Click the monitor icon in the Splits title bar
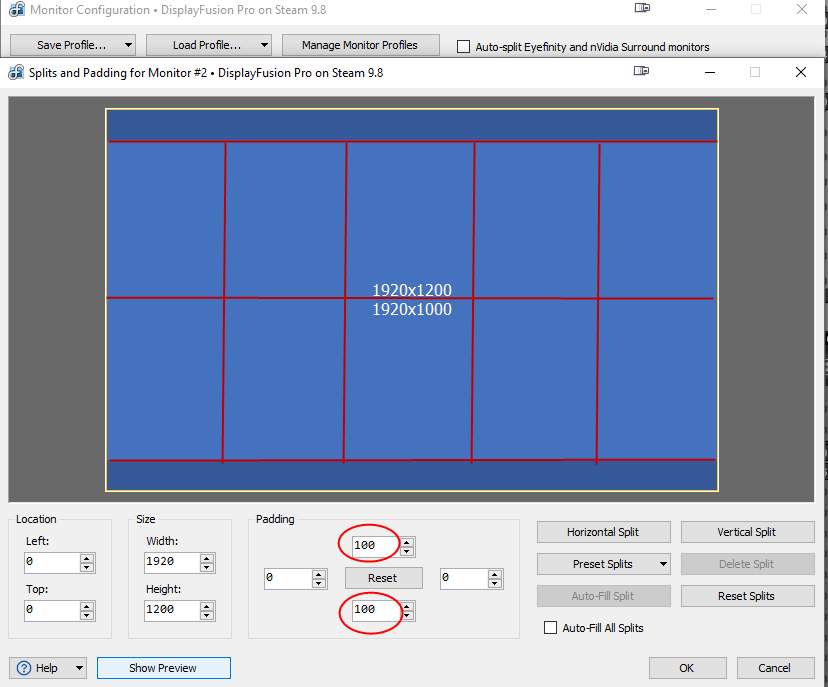This screenshot has width=828, height=687. tap(641, 72)
